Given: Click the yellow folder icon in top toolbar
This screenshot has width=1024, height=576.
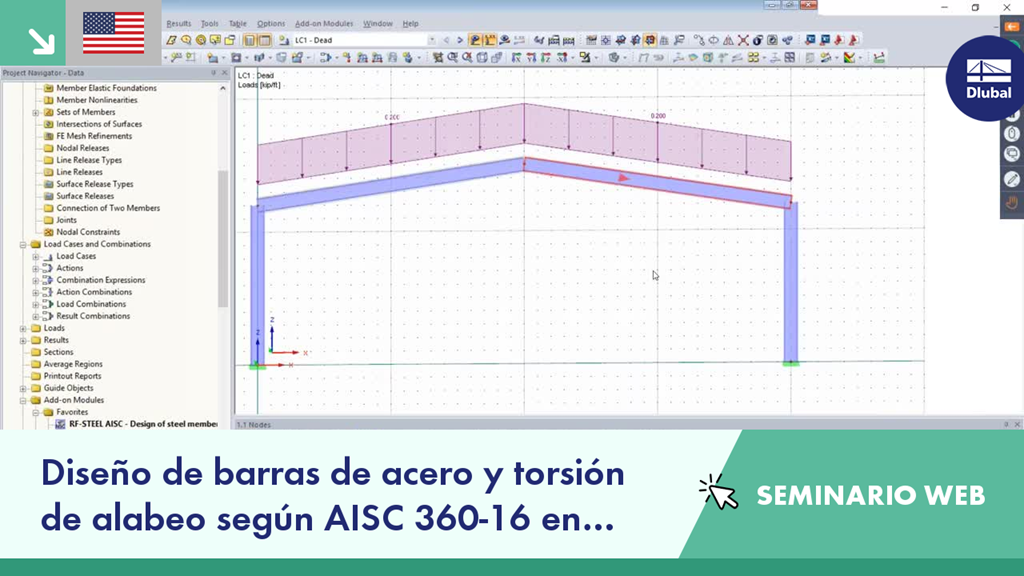Looking at the screenshot, I should [x=230, y=40].
